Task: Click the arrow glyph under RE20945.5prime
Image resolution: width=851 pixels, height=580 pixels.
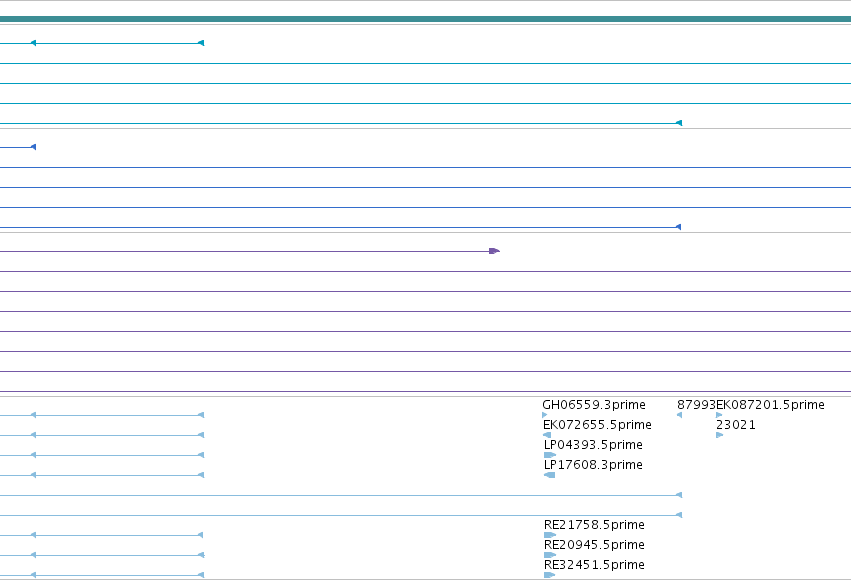Action: tap(550, 555)
